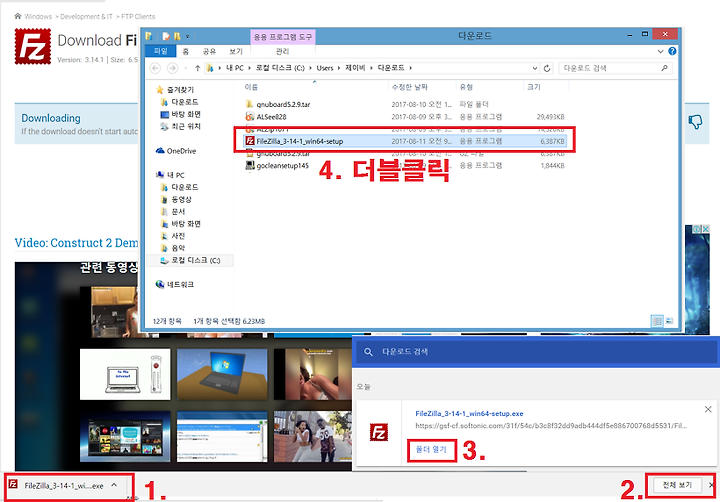Go up one folder level in Explorer
The height and width of the screenshot is (502, 720).
point(197,68)
